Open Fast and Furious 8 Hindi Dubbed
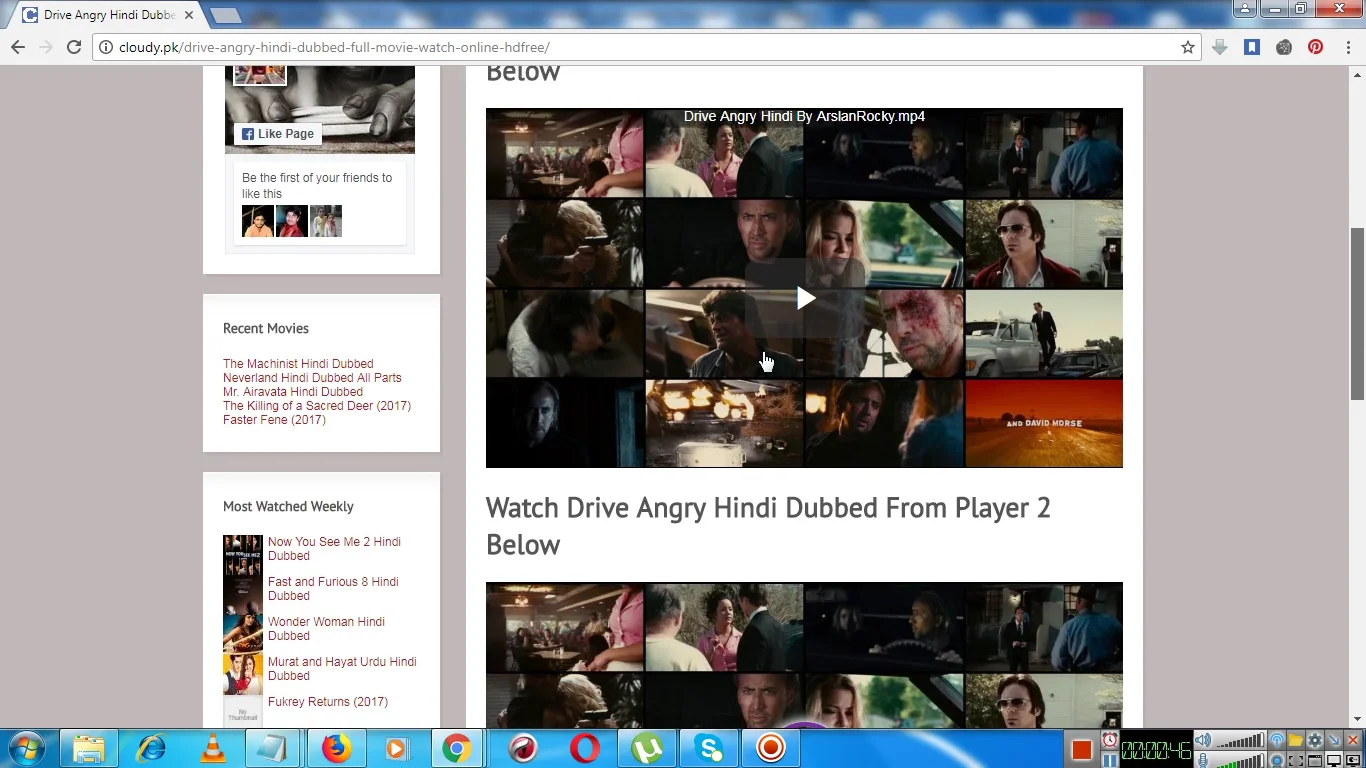The height and width of the screenshot is (768, 1366). click(333, 589)
